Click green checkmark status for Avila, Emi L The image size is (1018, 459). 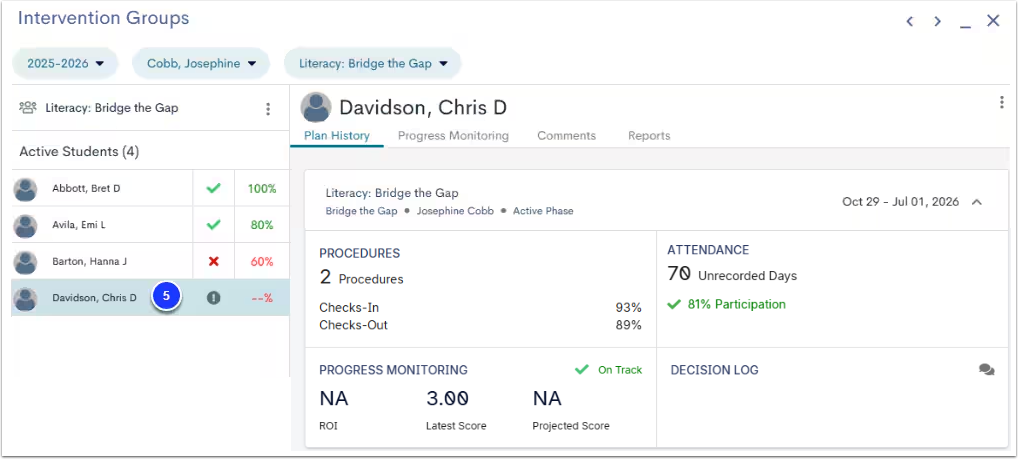click(x=214, y=225)
